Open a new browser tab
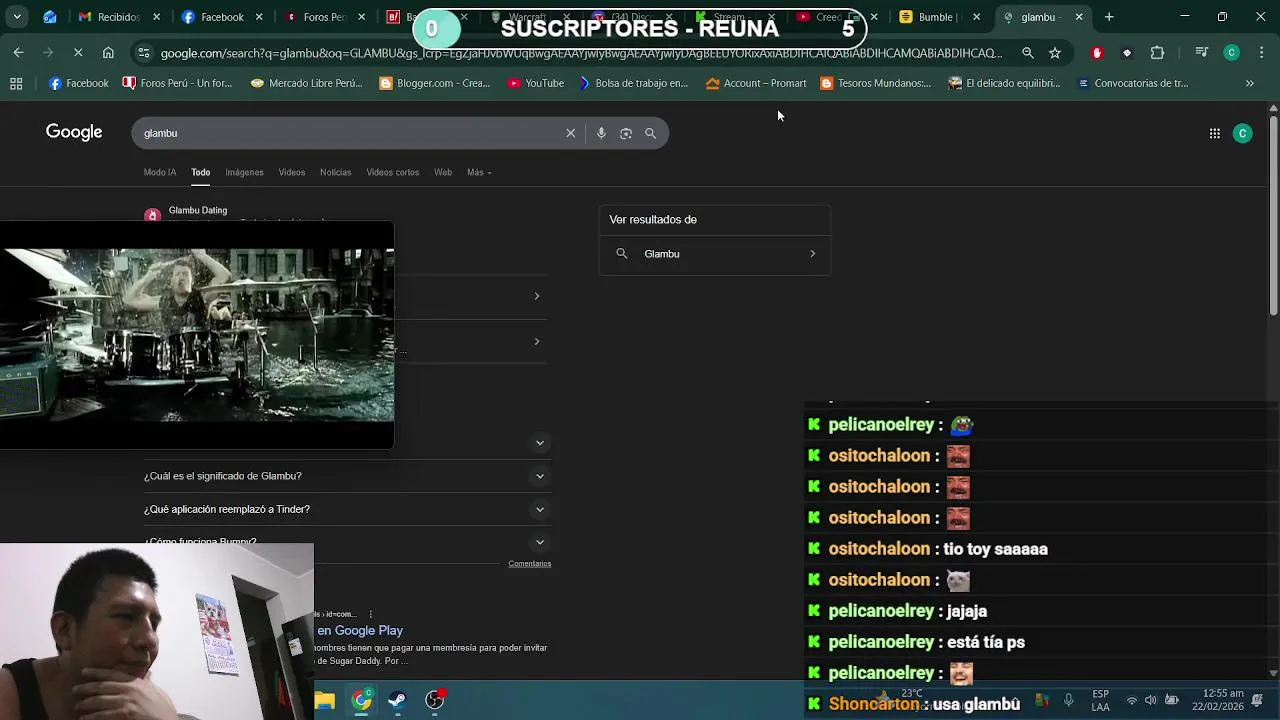This screenshot has height=720, width=1280. 1109,17
